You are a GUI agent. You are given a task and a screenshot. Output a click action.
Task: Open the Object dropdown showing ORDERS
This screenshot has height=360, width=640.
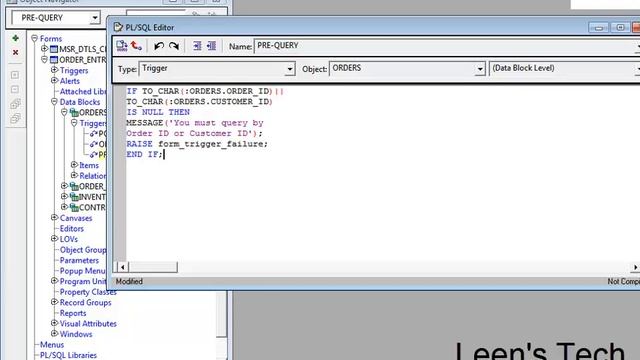[x=480, y=69]
